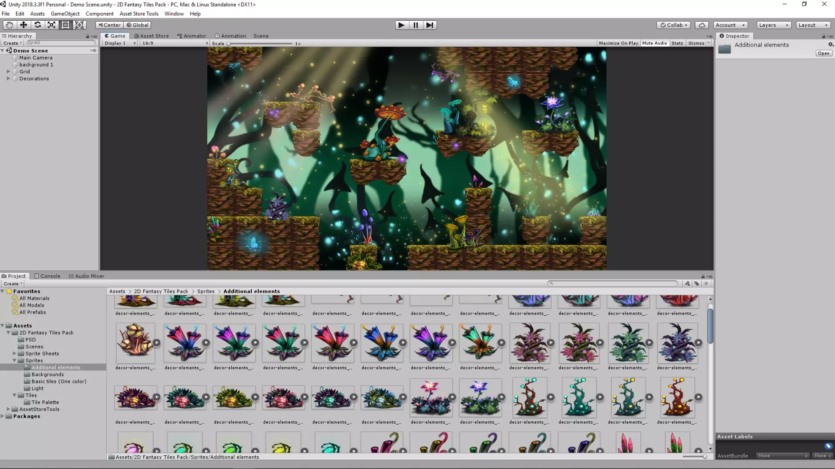
Task: Toggle the Inspector lock icon
Action: (824, 36)
